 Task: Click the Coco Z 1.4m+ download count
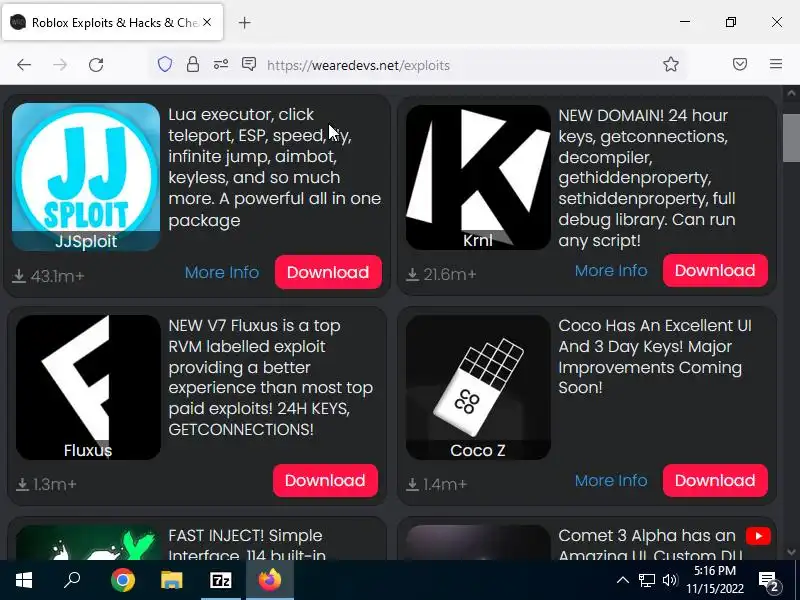coord(437,484)
